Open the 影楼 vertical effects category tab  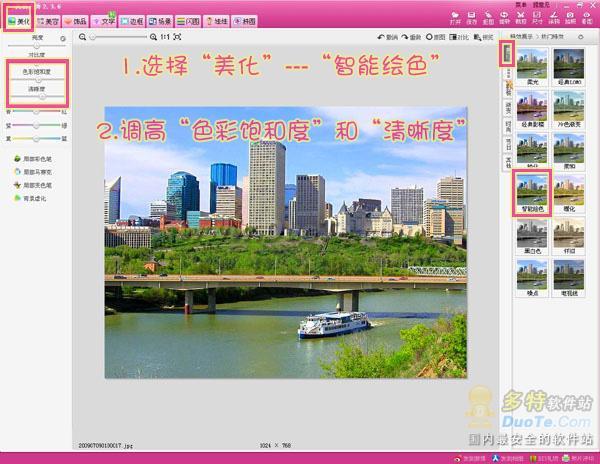[508, 89]
